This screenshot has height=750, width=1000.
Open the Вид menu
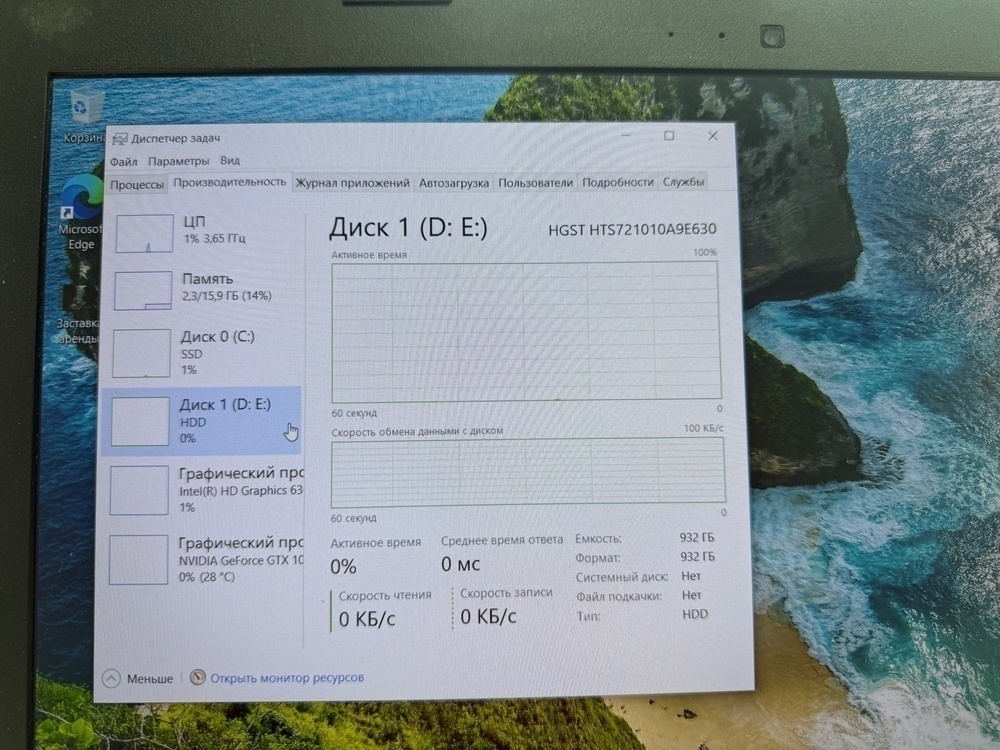230,161
